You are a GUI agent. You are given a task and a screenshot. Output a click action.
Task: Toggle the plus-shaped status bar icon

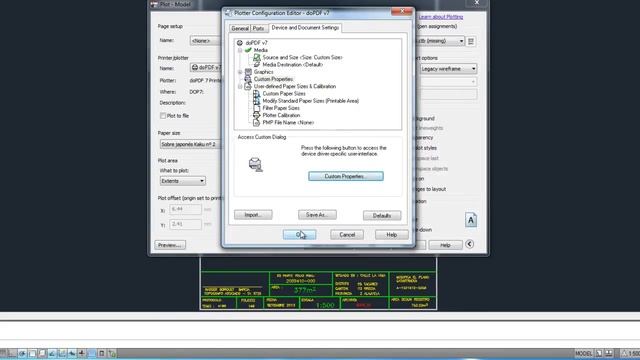click(82, 353)
